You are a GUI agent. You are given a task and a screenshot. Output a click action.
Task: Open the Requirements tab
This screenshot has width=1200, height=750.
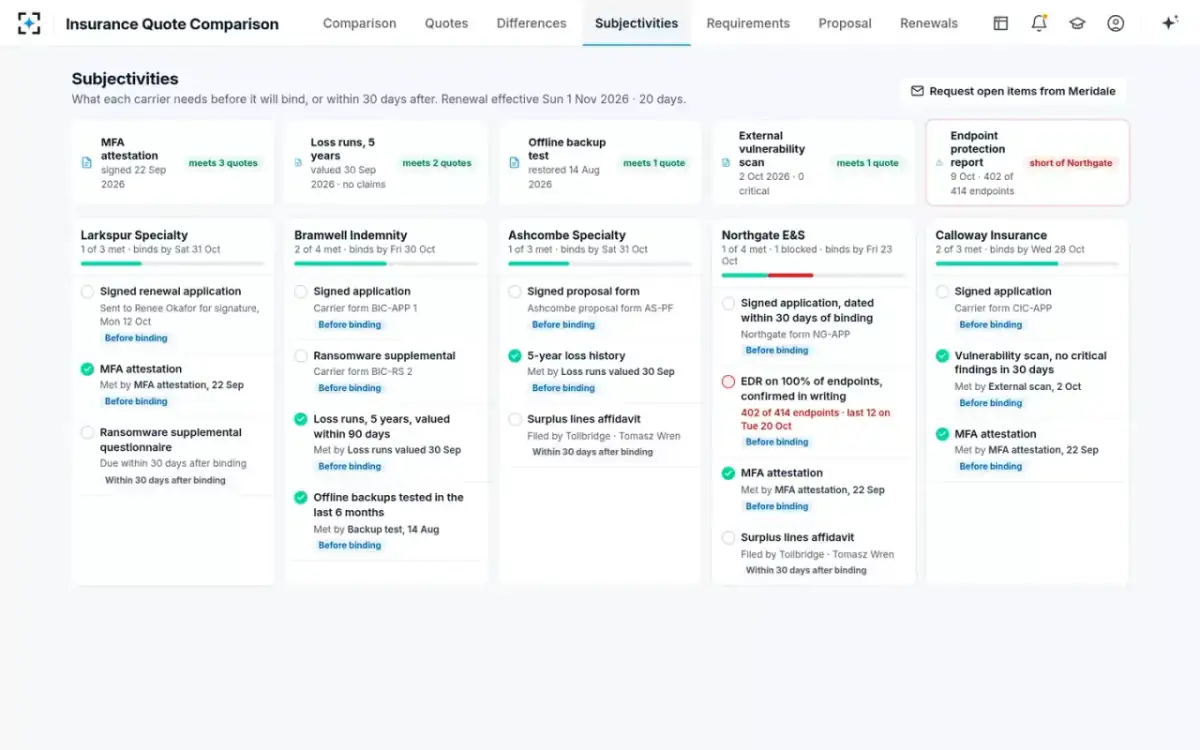tap(748, 23)
